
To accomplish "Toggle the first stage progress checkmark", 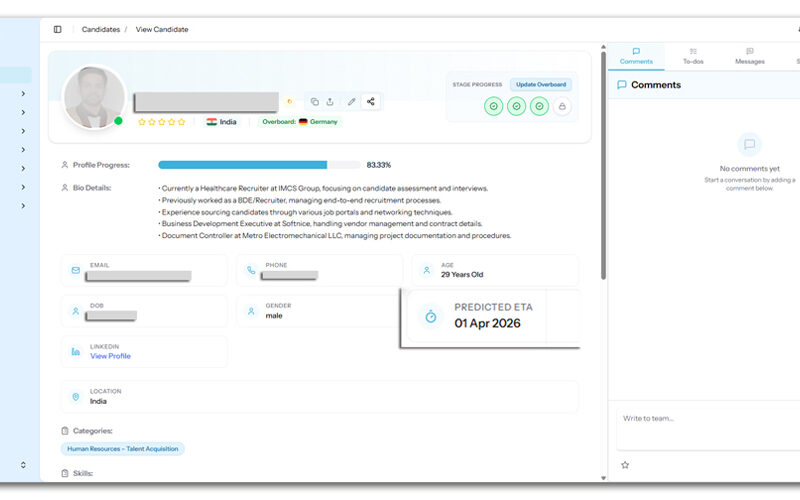I will point(493,106).
